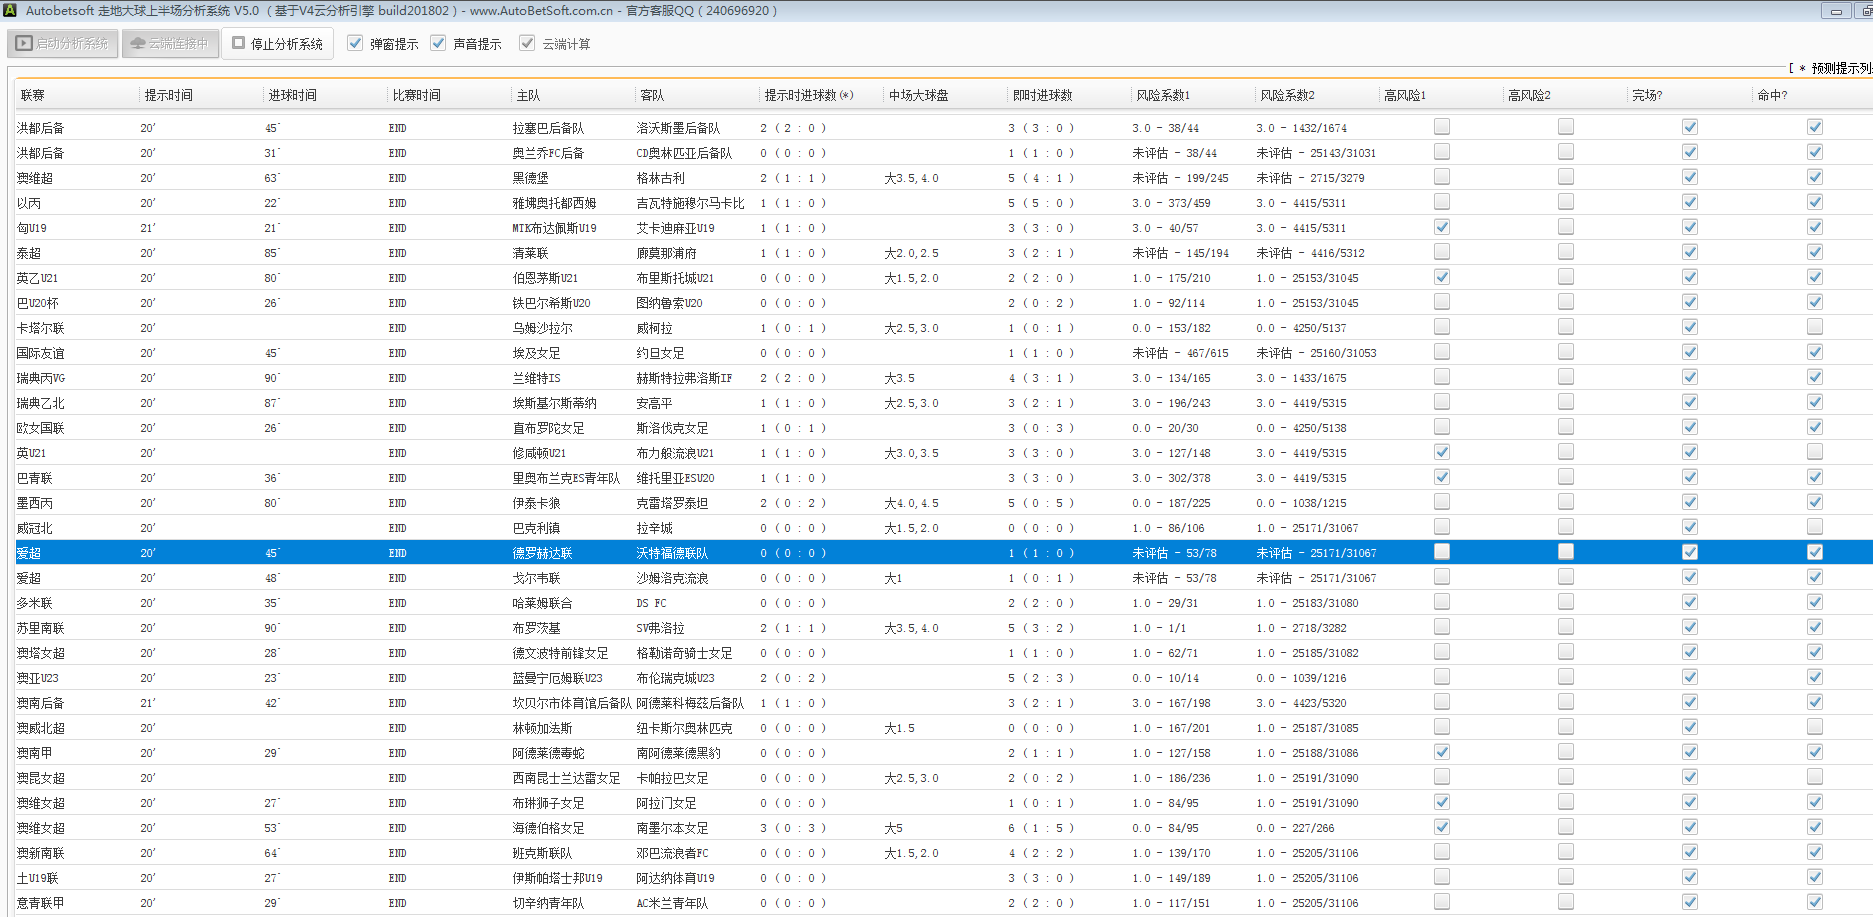Click the 提示时进球数 column header
The width and height of the screenshot is (1873, 917).
click(808, 95)
